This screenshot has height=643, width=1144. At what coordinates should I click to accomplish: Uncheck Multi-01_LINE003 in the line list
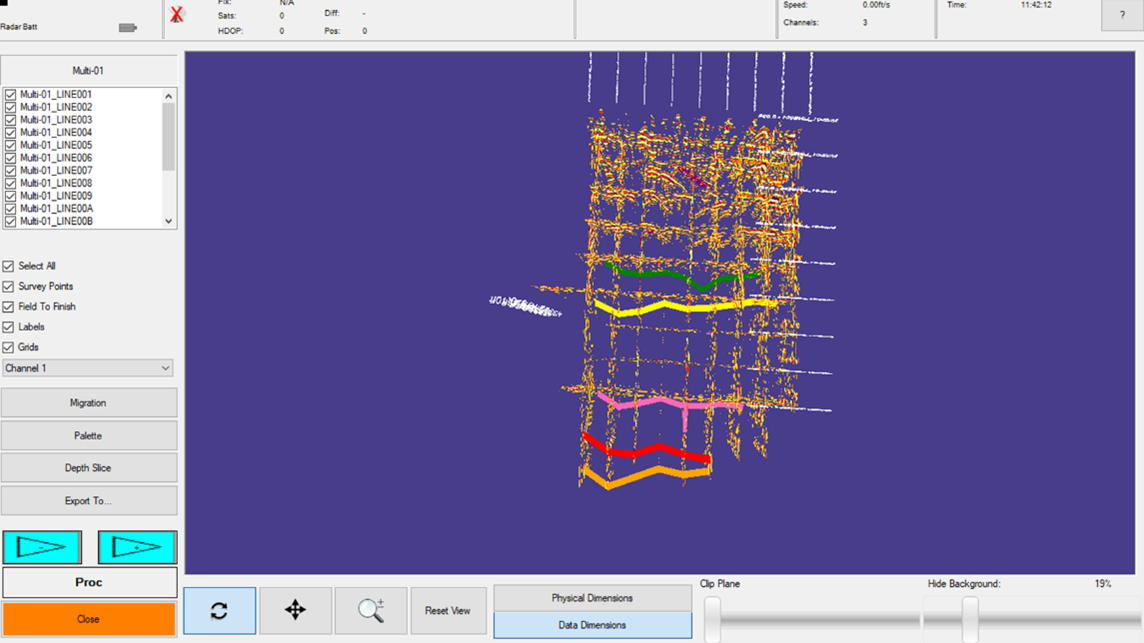point(11,120)
